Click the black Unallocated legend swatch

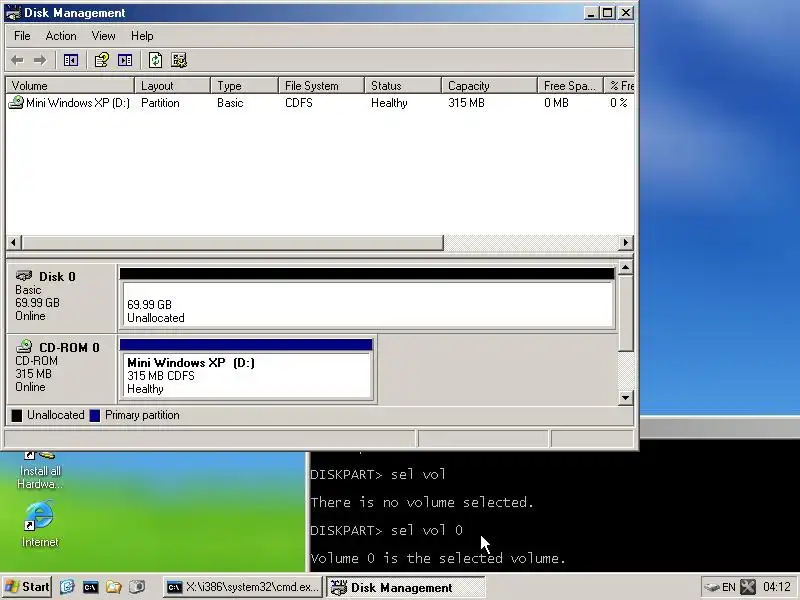point(17,415)
